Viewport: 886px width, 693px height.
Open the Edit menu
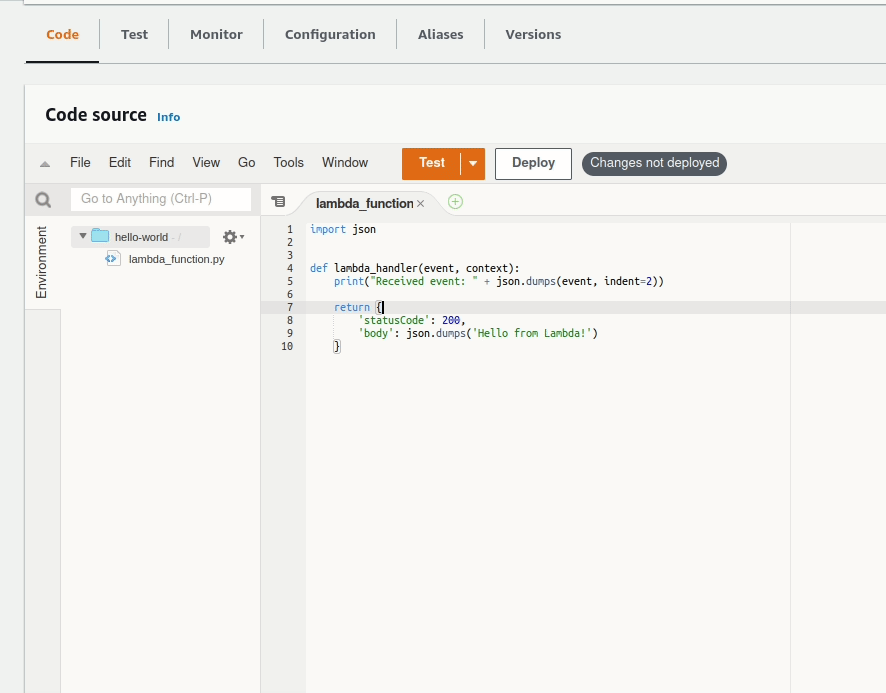point(120,163)
